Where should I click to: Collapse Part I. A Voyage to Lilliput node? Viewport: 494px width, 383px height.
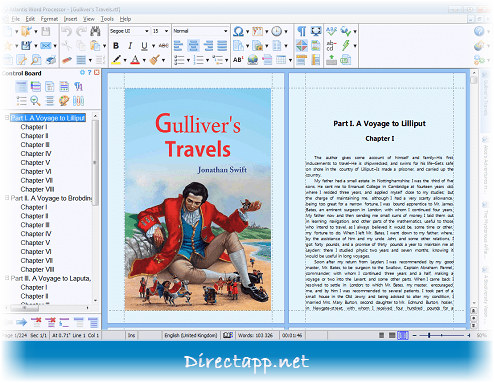[x=7, y=117]
